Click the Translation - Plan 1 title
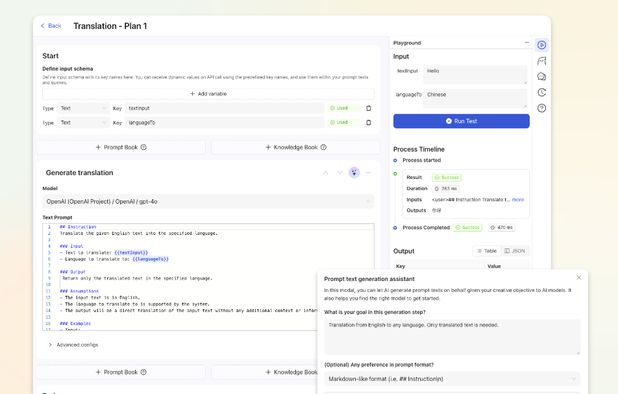 click(x=110, y=26)
